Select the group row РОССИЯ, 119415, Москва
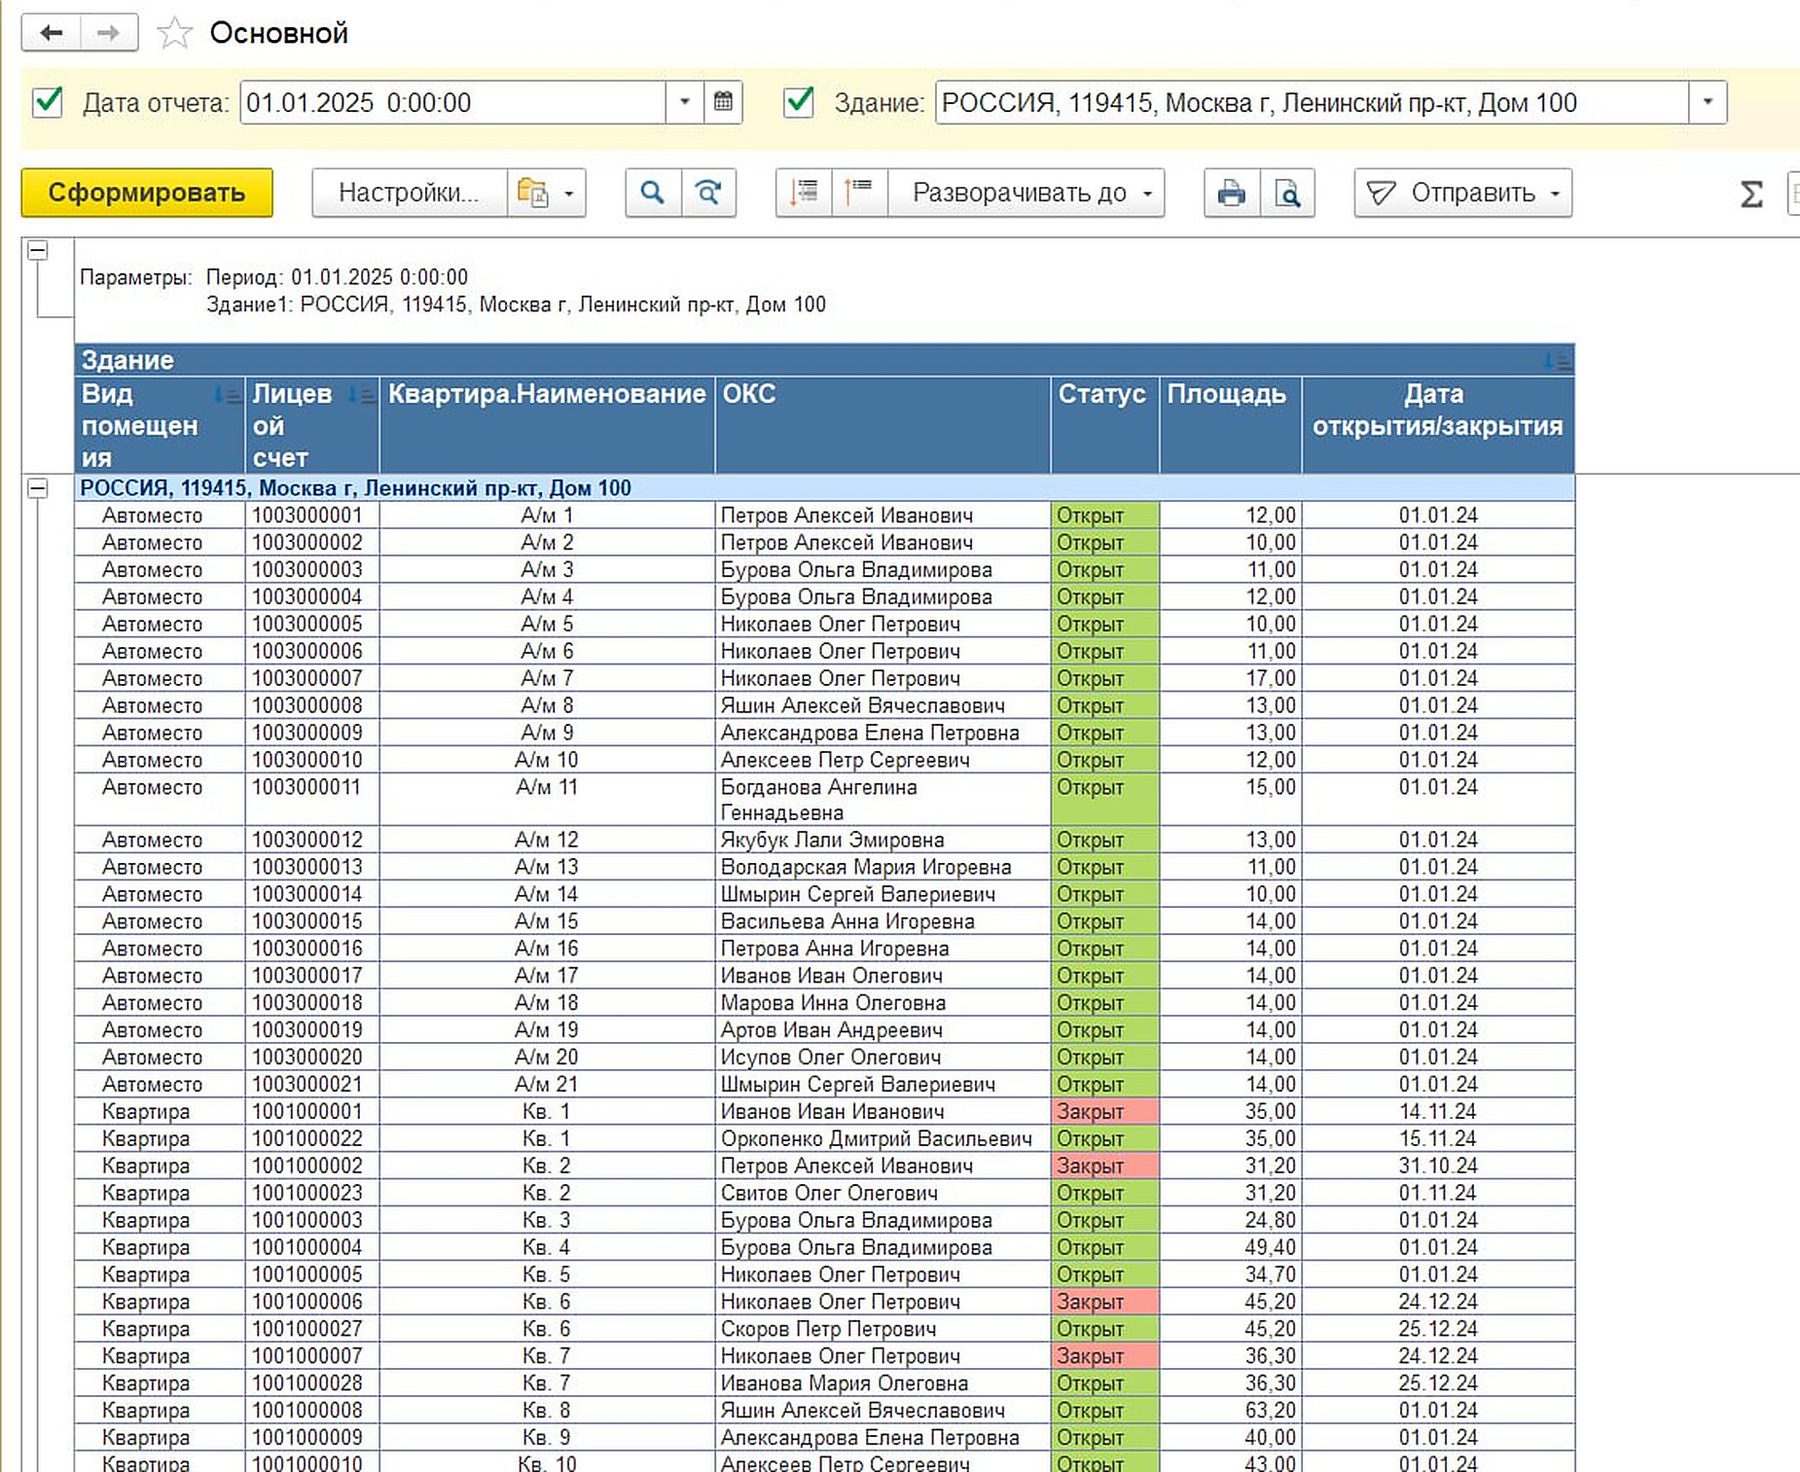 click(824, 488)
